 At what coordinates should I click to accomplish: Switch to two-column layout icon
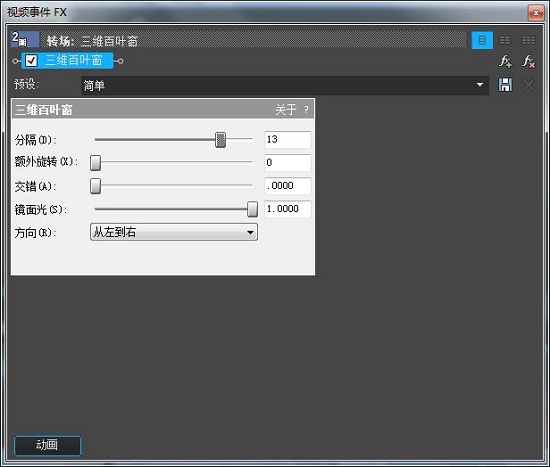pyautogui.click(x=505, y=40)
